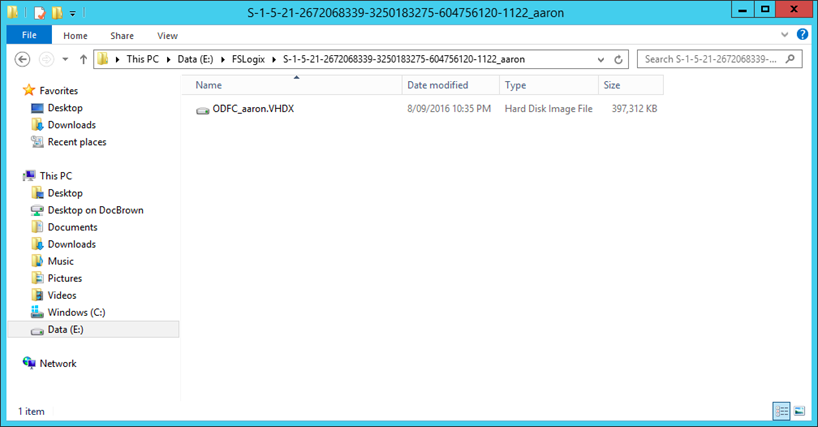Open Desktop under Favorites
This screenshot has width=818, height=427.
[65, 108]
